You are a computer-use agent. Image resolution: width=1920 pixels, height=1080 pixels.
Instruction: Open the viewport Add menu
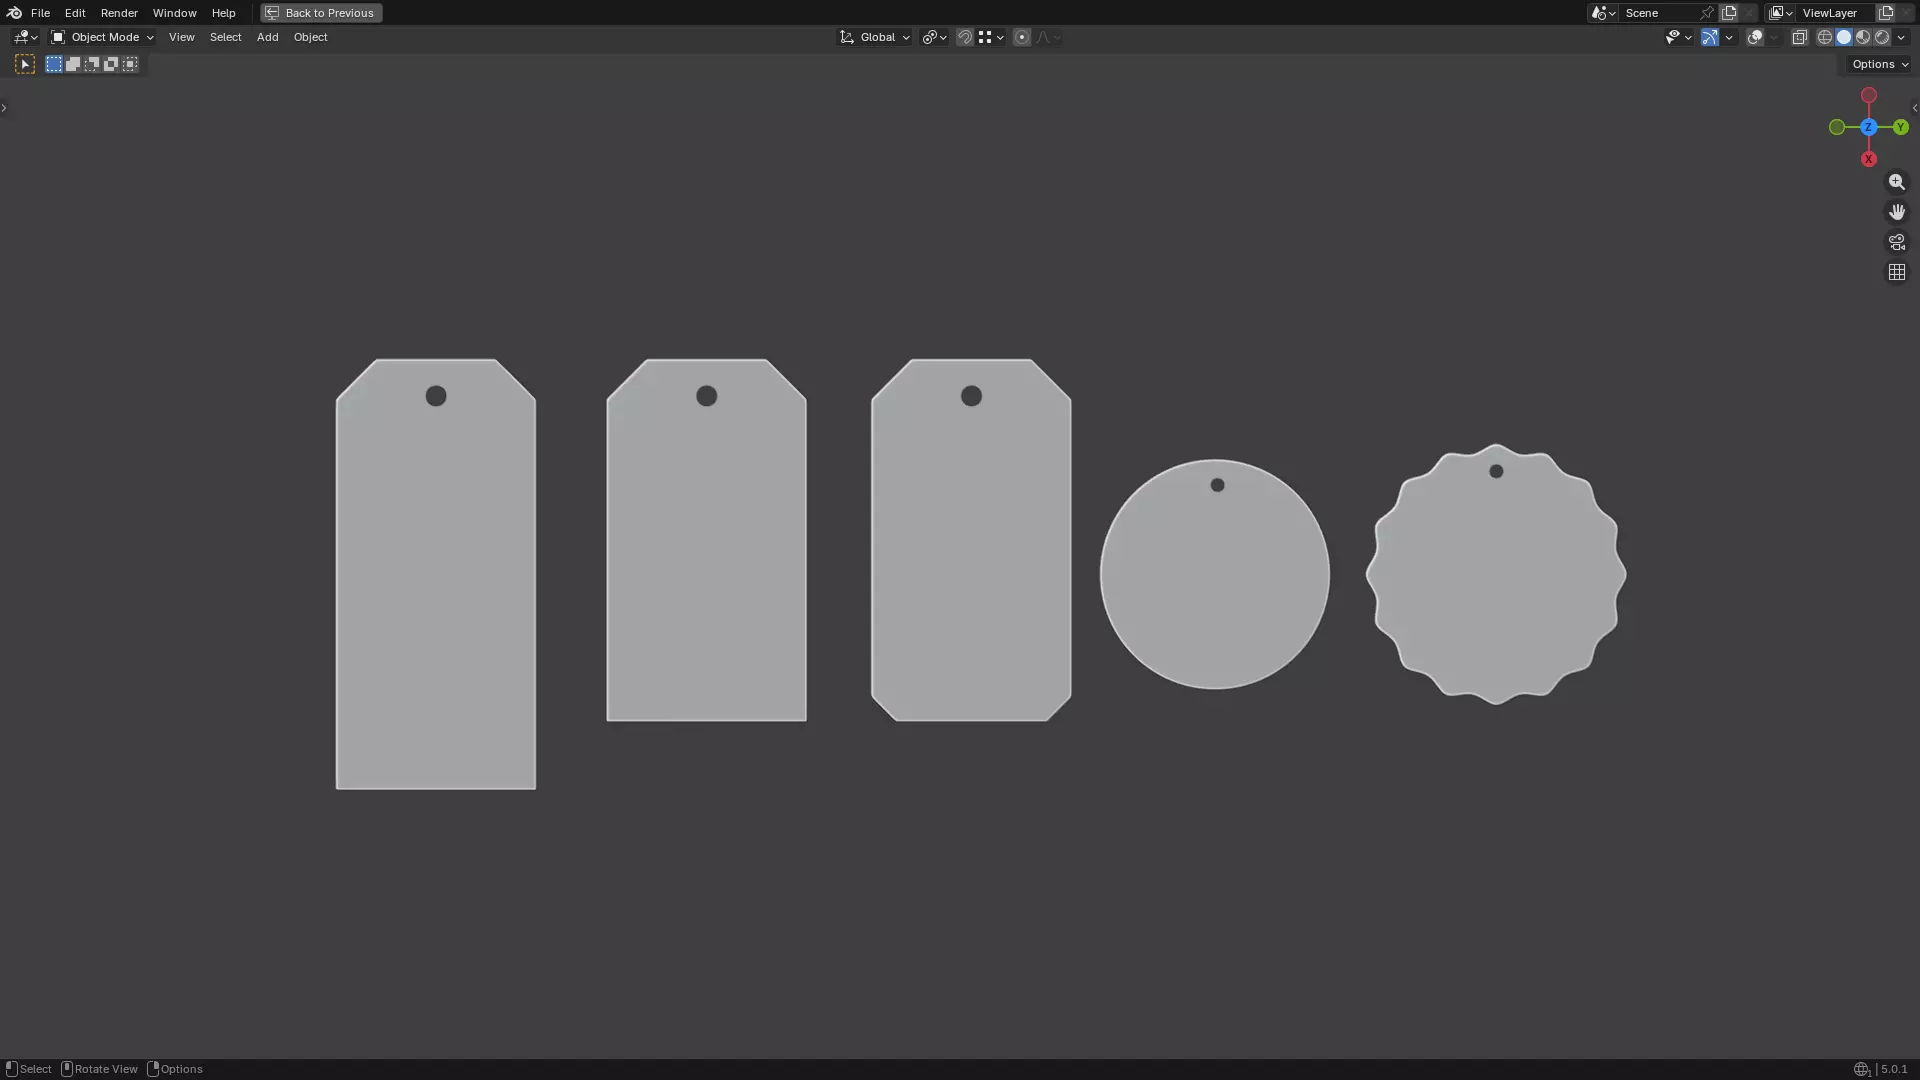pos(267,37)
